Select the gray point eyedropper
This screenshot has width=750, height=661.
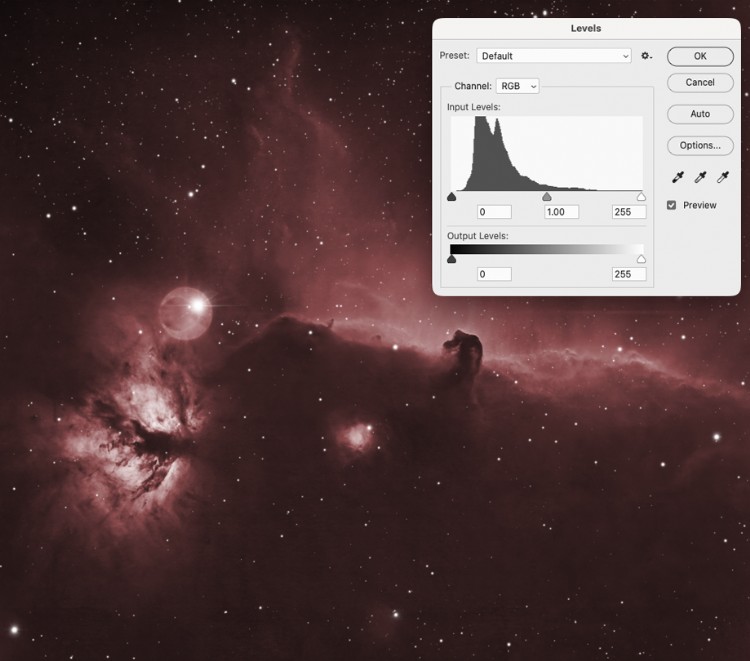tap(700, 177)
